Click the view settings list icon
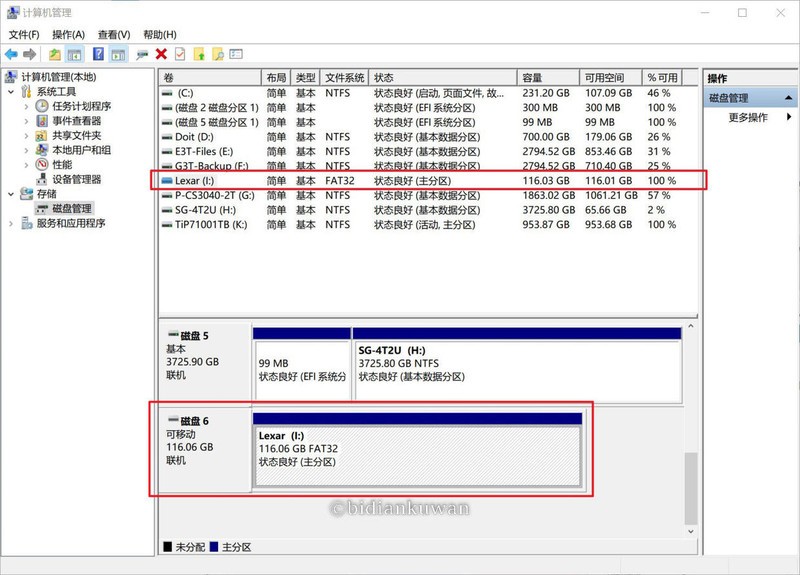 (x=236, y=54)
